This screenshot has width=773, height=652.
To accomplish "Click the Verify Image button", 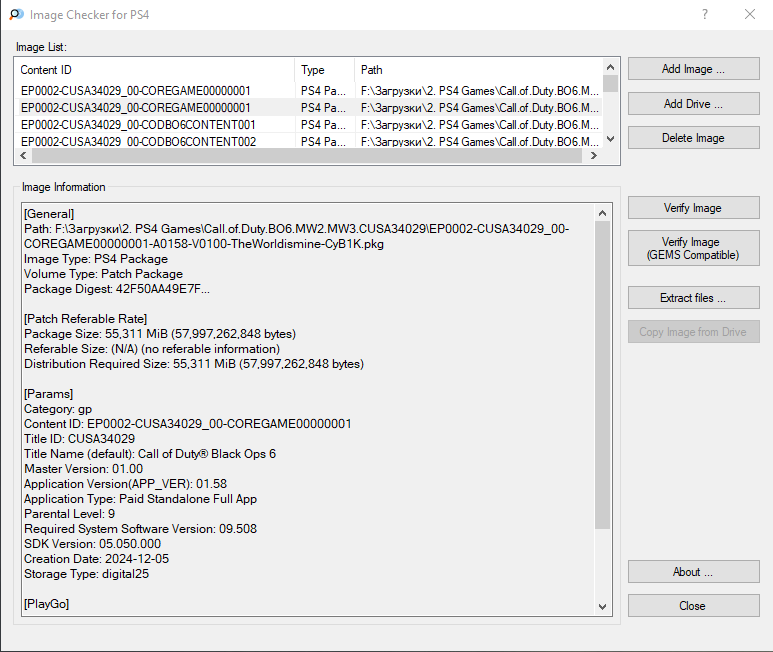I will [x=693, y=208].
